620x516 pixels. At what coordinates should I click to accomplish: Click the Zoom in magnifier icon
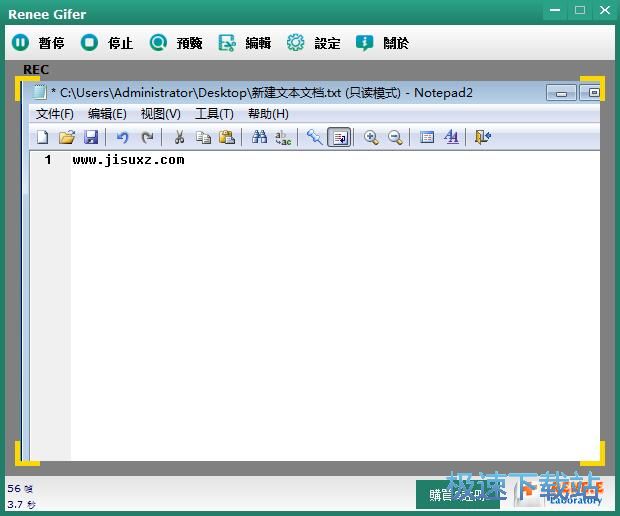click(371, 137)
